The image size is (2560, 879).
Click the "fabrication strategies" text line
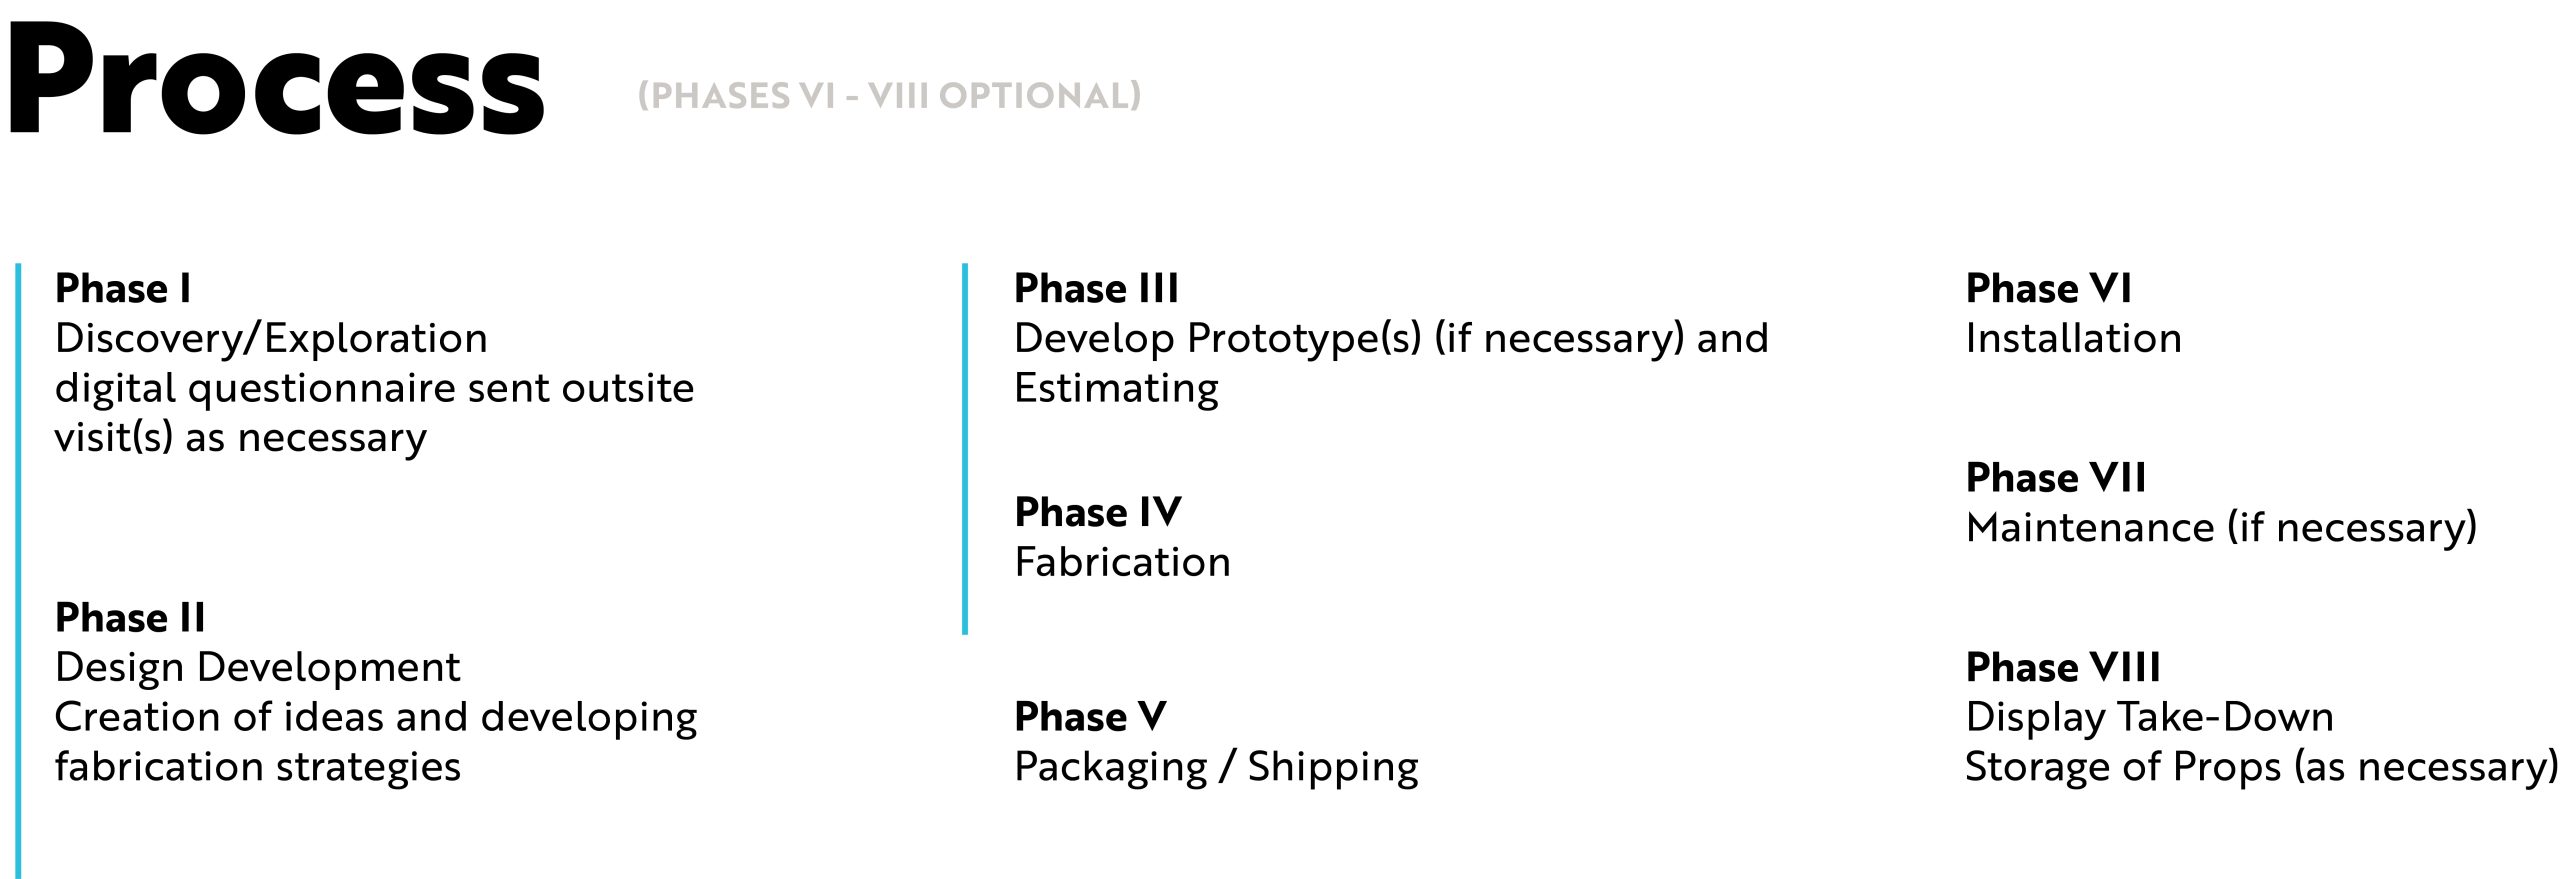257,767
